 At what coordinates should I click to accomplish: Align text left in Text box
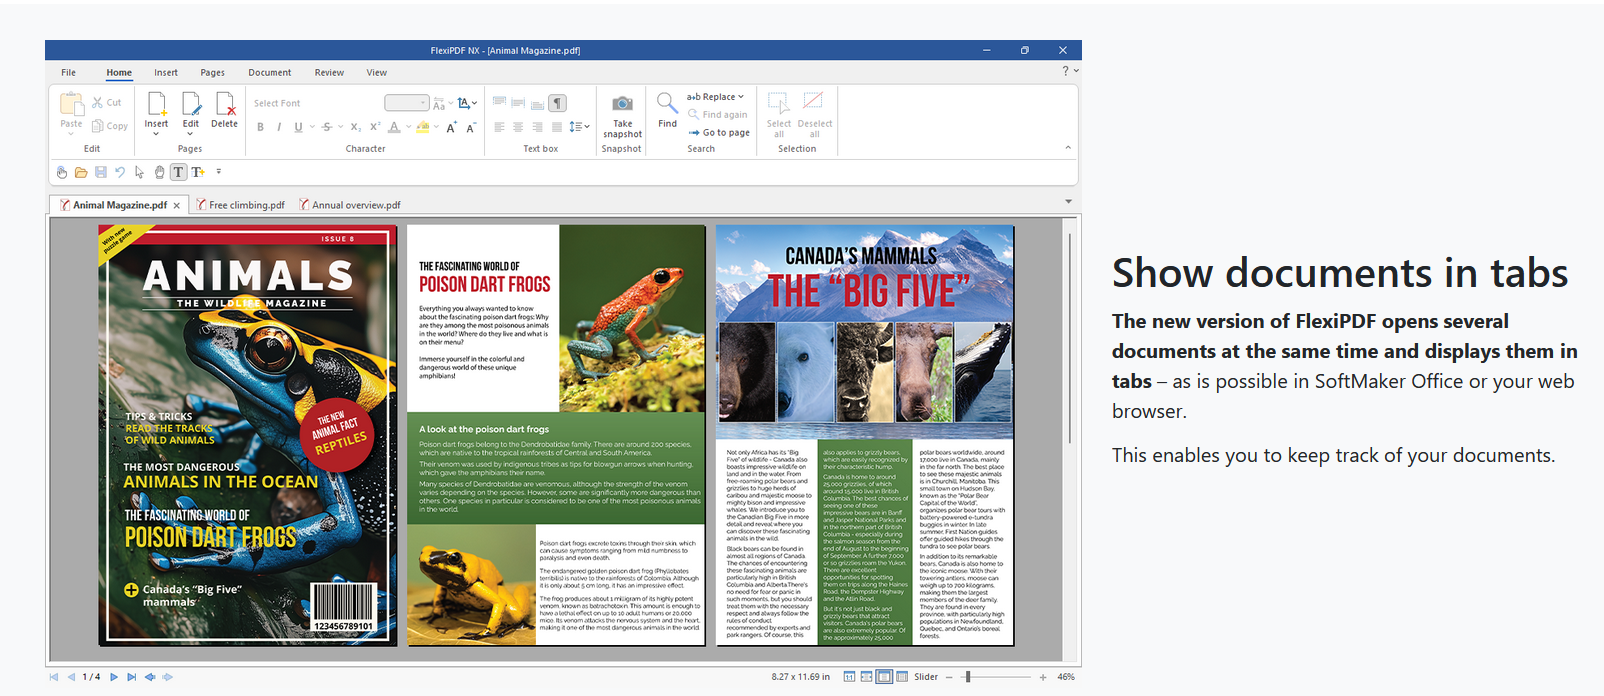pyautogui.click(x=499, y=127)
